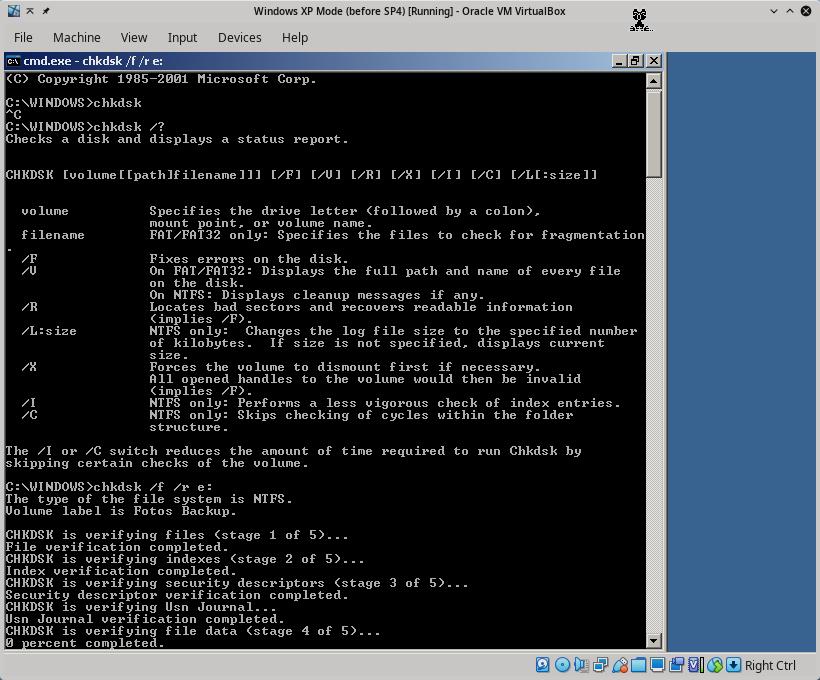Click 'The type of the file system is NTFS.'

(149, 499)
